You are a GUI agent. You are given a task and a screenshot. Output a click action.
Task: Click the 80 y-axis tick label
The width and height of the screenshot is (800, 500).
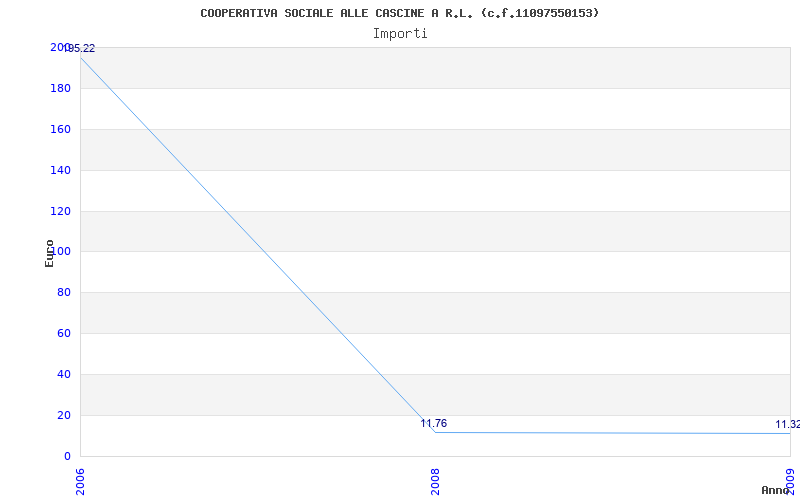click(x=64, y=293)
